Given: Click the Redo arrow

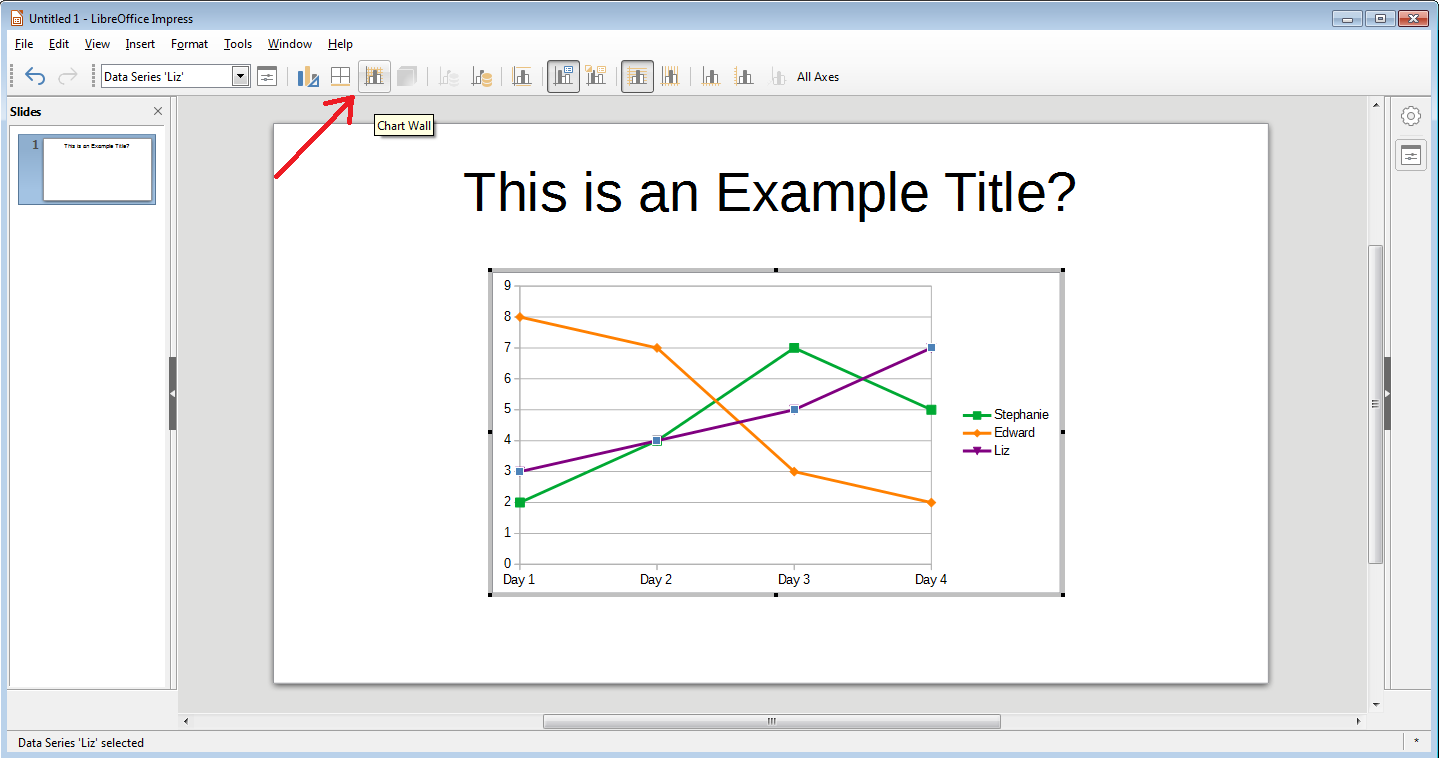Looking at the screenshot, I should pyautogui.click(x=67, y=76).
